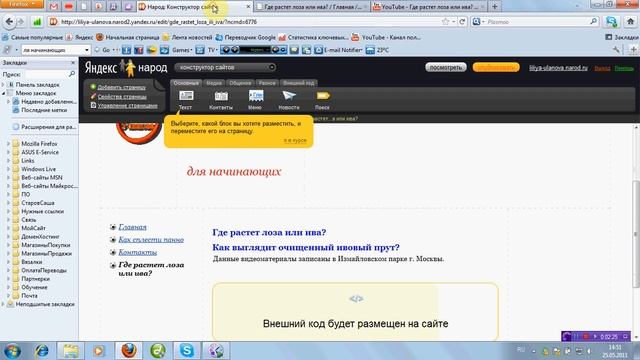Viewport: 640px width, 360px height.
Task: Open E-mail Notifier toolbar item
Action: tap(338, 50)
